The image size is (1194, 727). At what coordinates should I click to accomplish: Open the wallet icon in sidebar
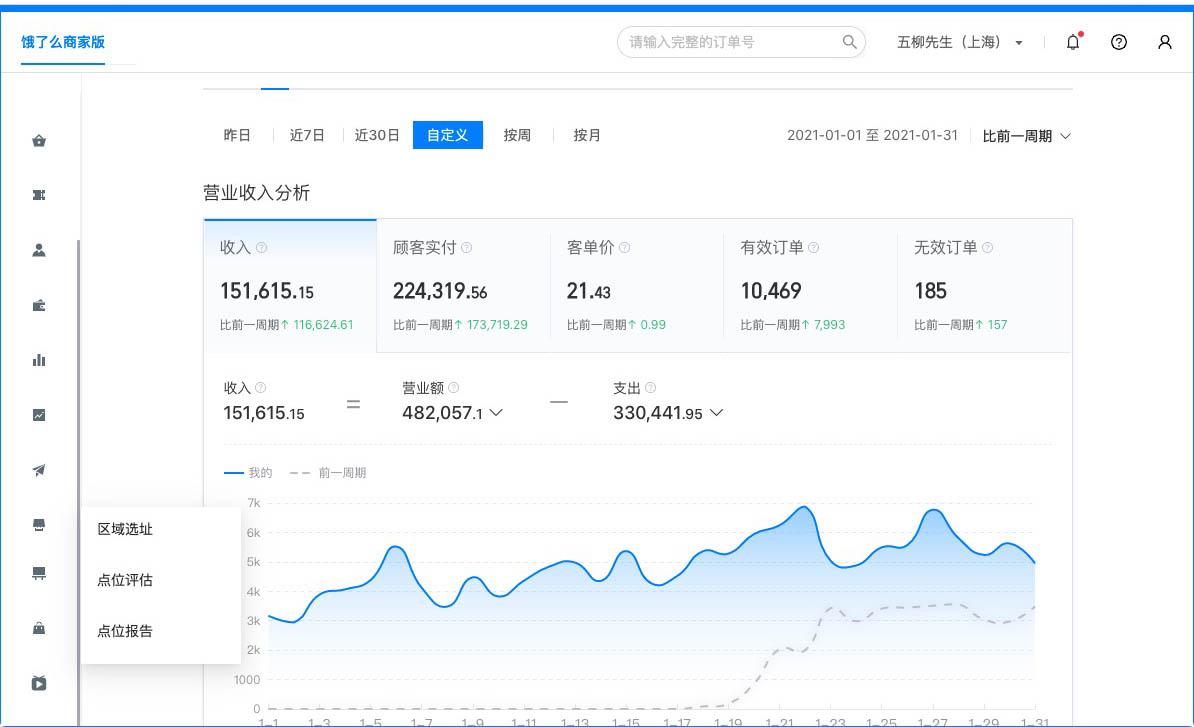pos(39,305)
